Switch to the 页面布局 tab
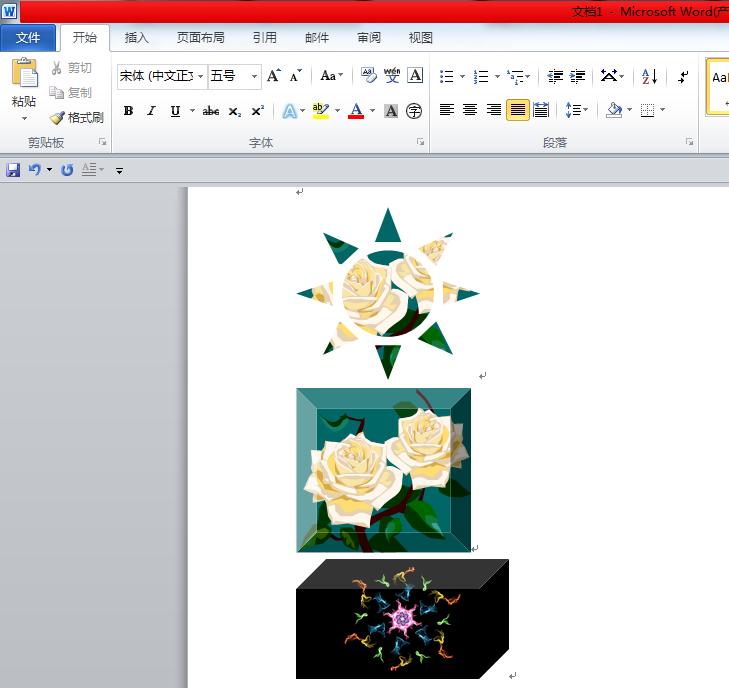The width and height of the screenshot is (729, 688). coord(200,38)
